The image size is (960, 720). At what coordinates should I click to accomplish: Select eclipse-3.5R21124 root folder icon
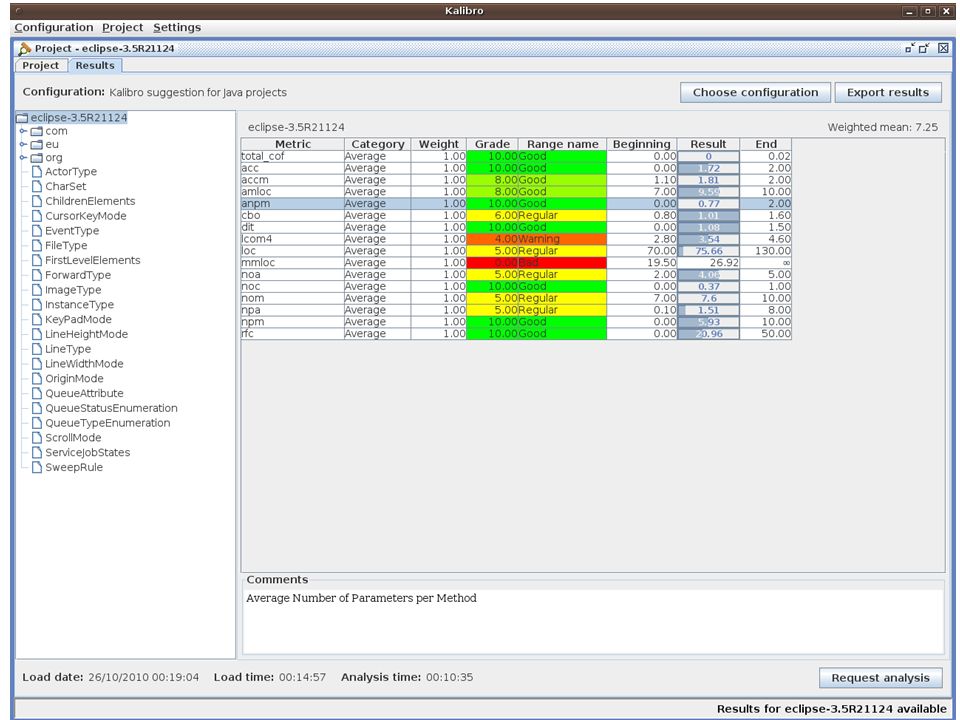23,118
